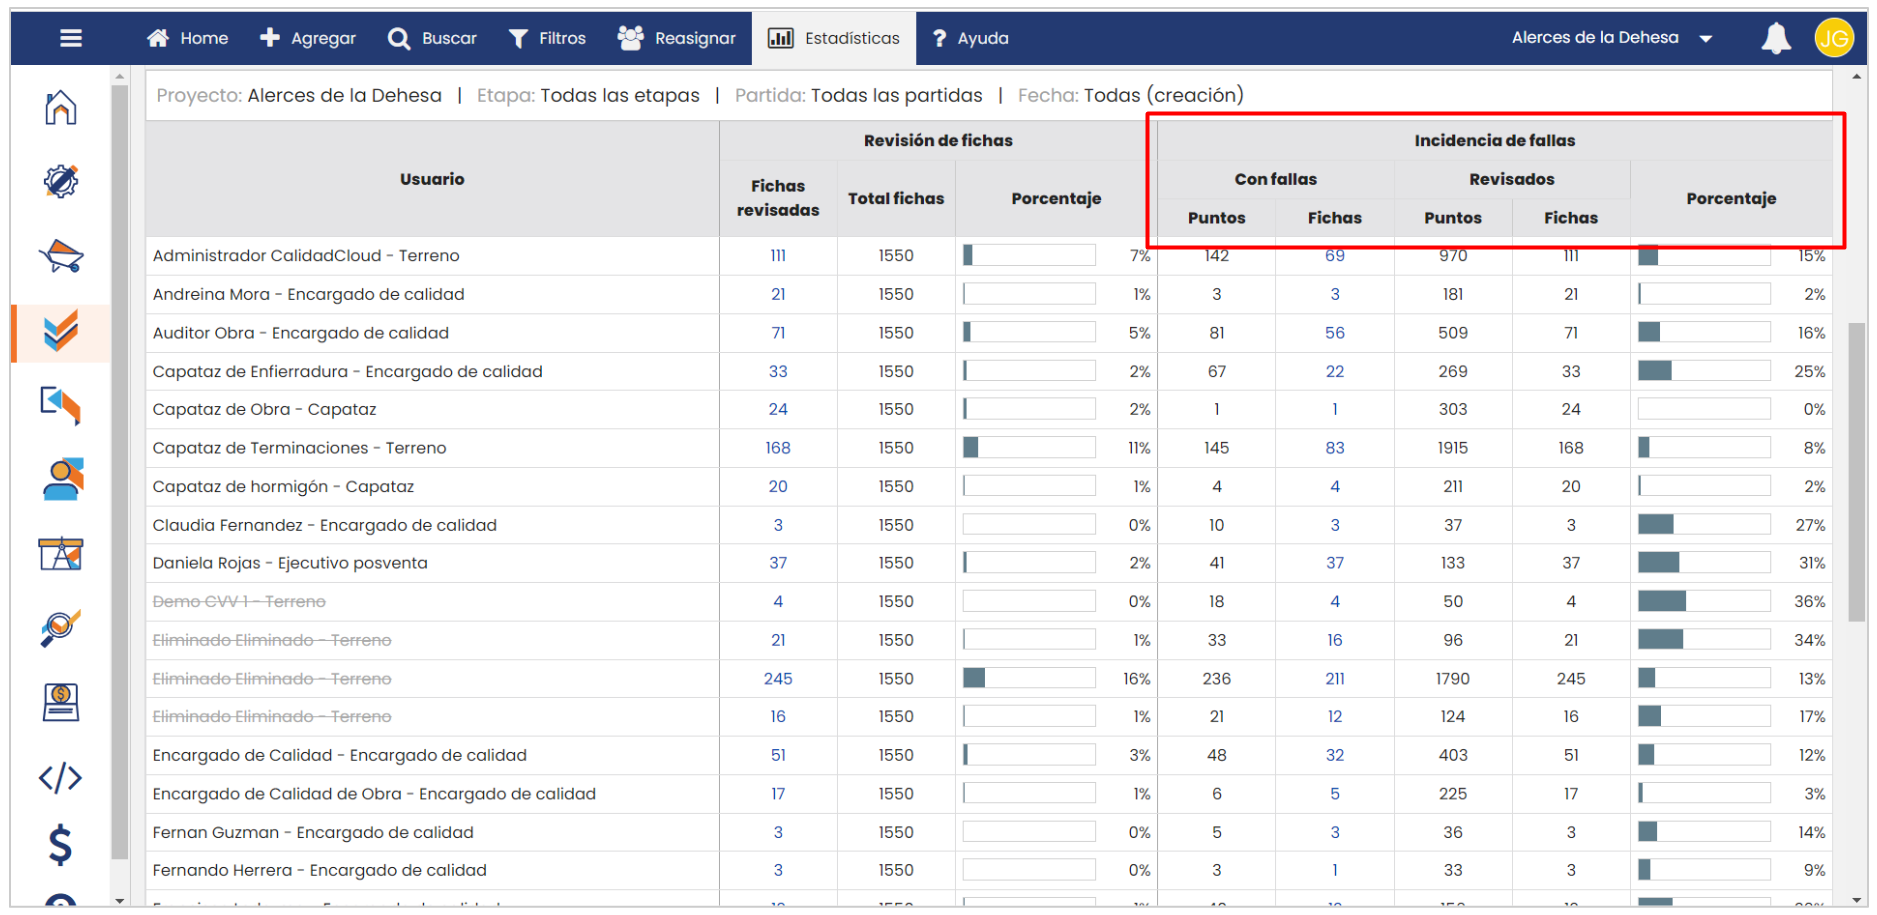This screenshot has width=1877, height=915.
Task: Open Buscar search
Action: 432,38
